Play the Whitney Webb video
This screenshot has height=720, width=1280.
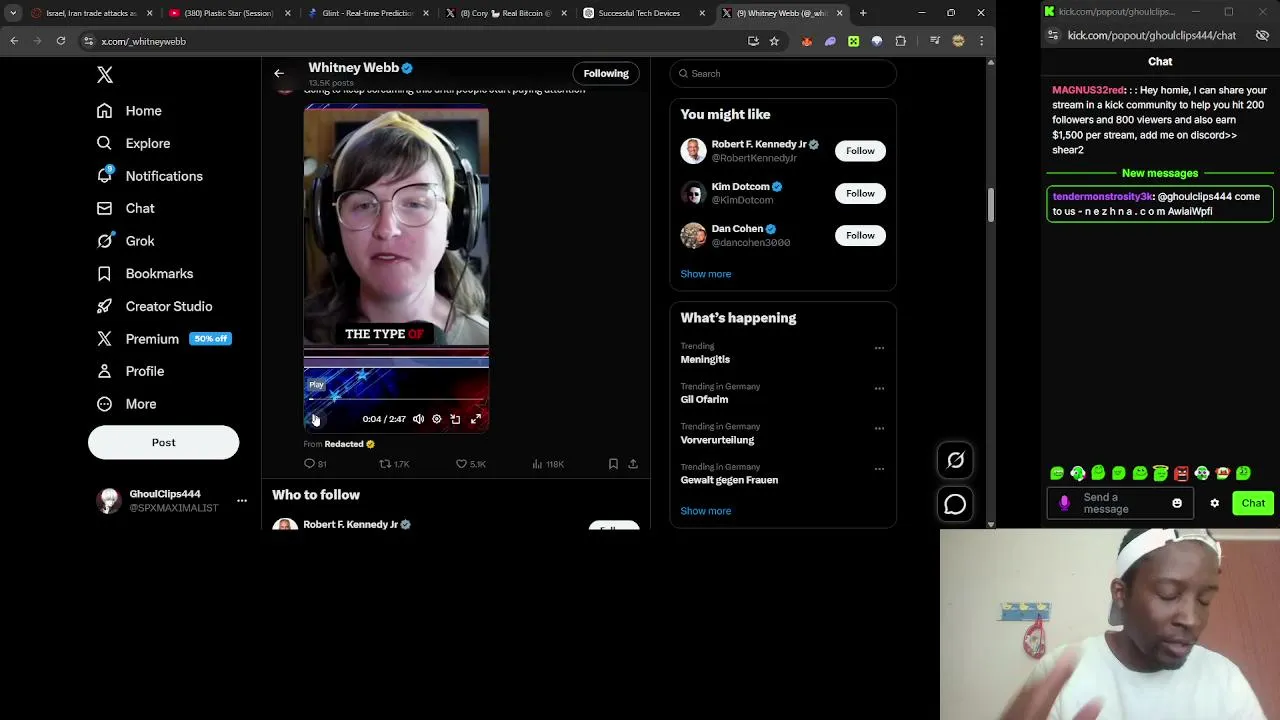coord(315,419)
